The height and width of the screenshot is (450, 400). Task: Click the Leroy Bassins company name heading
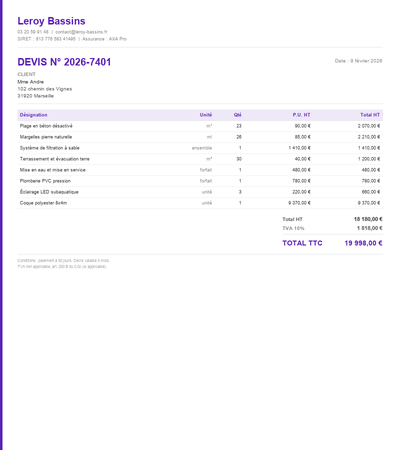(x=51, y=21)
